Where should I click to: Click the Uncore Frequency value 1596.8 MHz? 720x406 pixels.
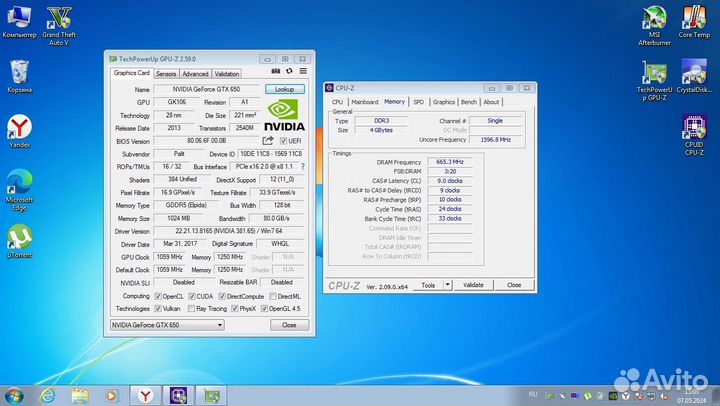click(x=495, y=140)
